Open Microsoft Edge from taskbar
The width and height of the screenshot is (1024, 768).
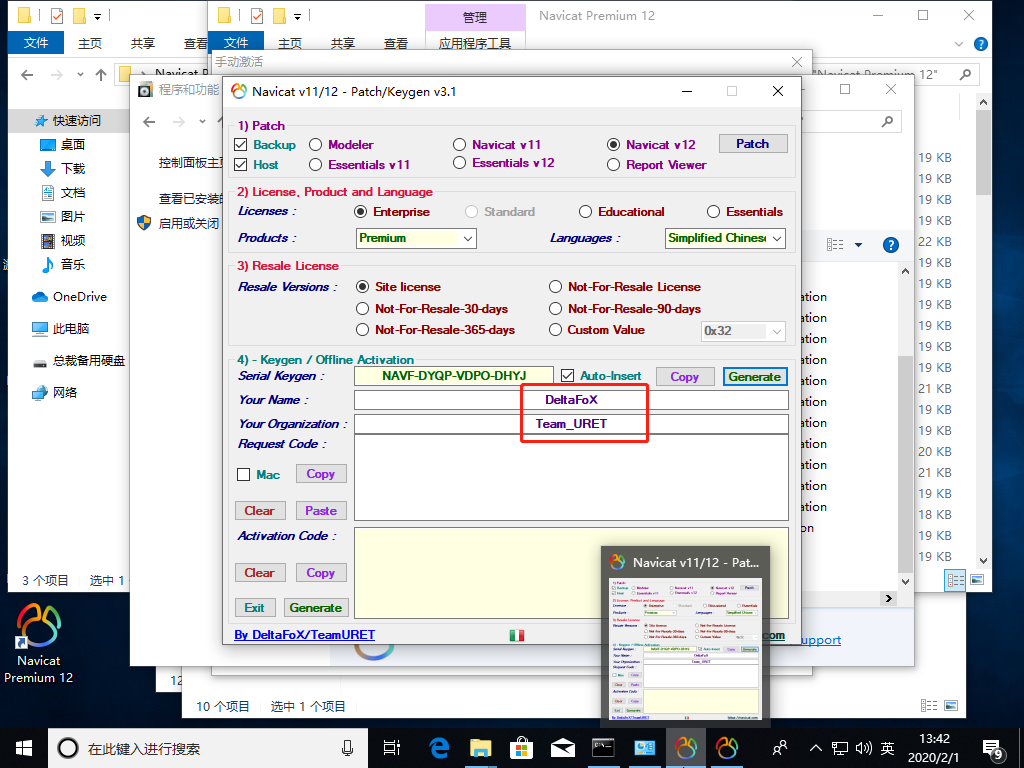click(439, 748)
